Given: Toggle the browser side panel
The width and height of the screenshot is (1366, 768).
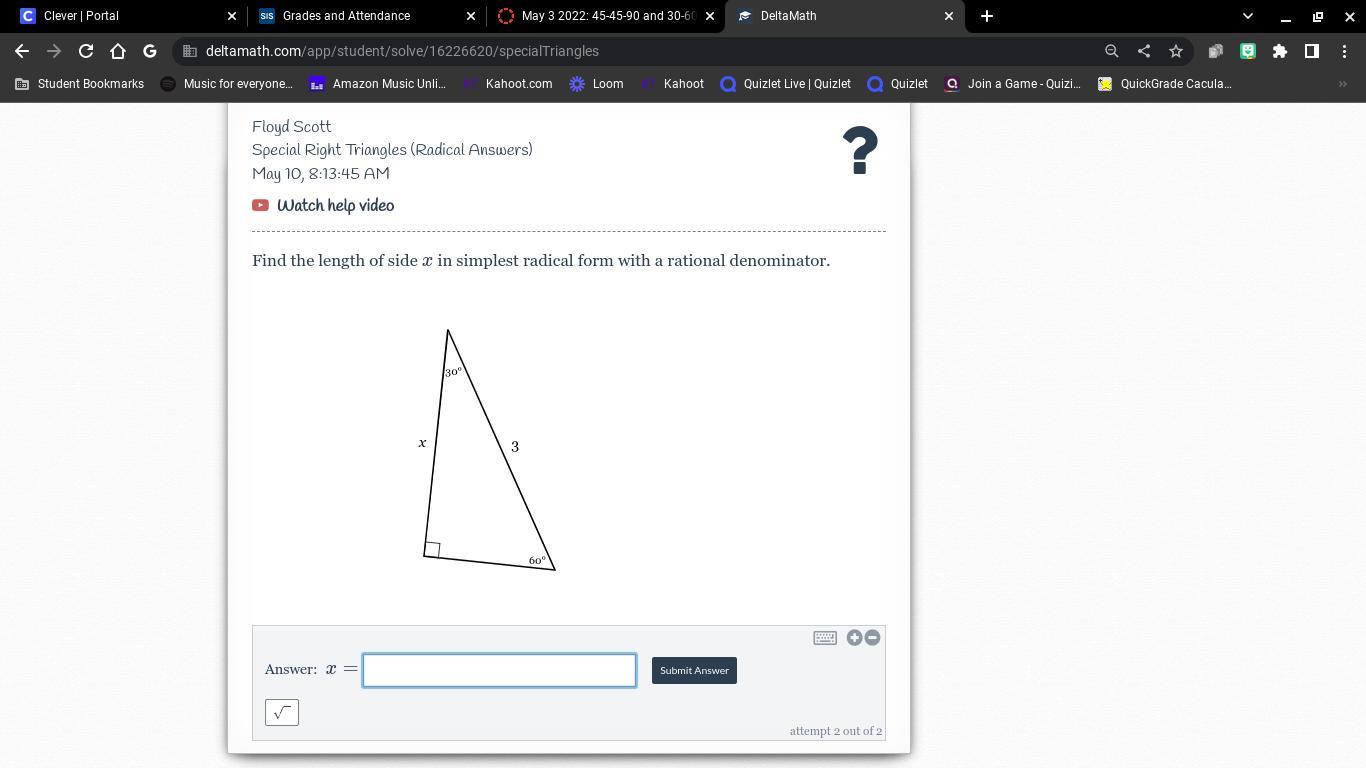Looking at the screenshot, I should 1311,51.
